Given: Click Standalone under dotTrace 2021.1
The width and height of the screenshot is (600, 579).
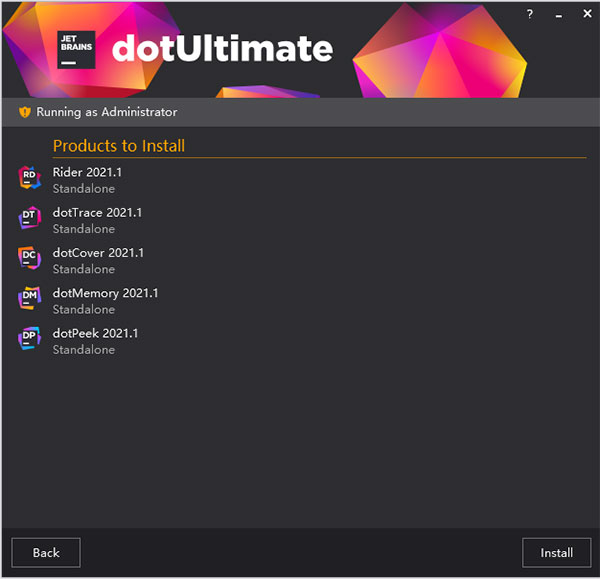Looking at the screenshot, I should click(x=84, y=229).
